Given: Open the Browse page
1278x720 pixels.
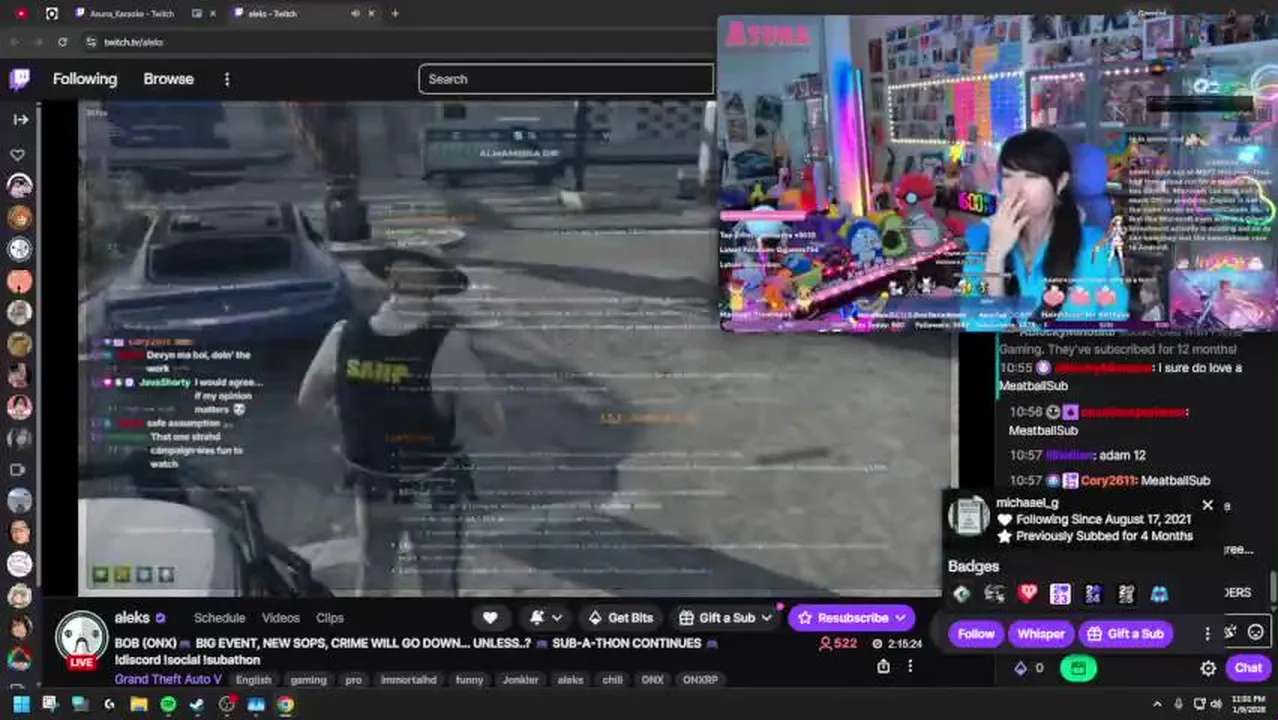Looking at the screenshot, I should click(168, 79).
